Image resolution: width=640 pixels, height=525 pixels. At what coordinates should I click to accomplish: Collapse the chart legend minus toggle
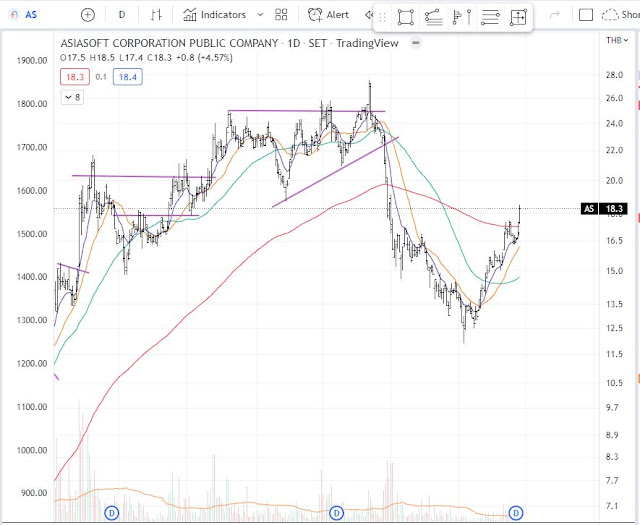click(416, 42)
